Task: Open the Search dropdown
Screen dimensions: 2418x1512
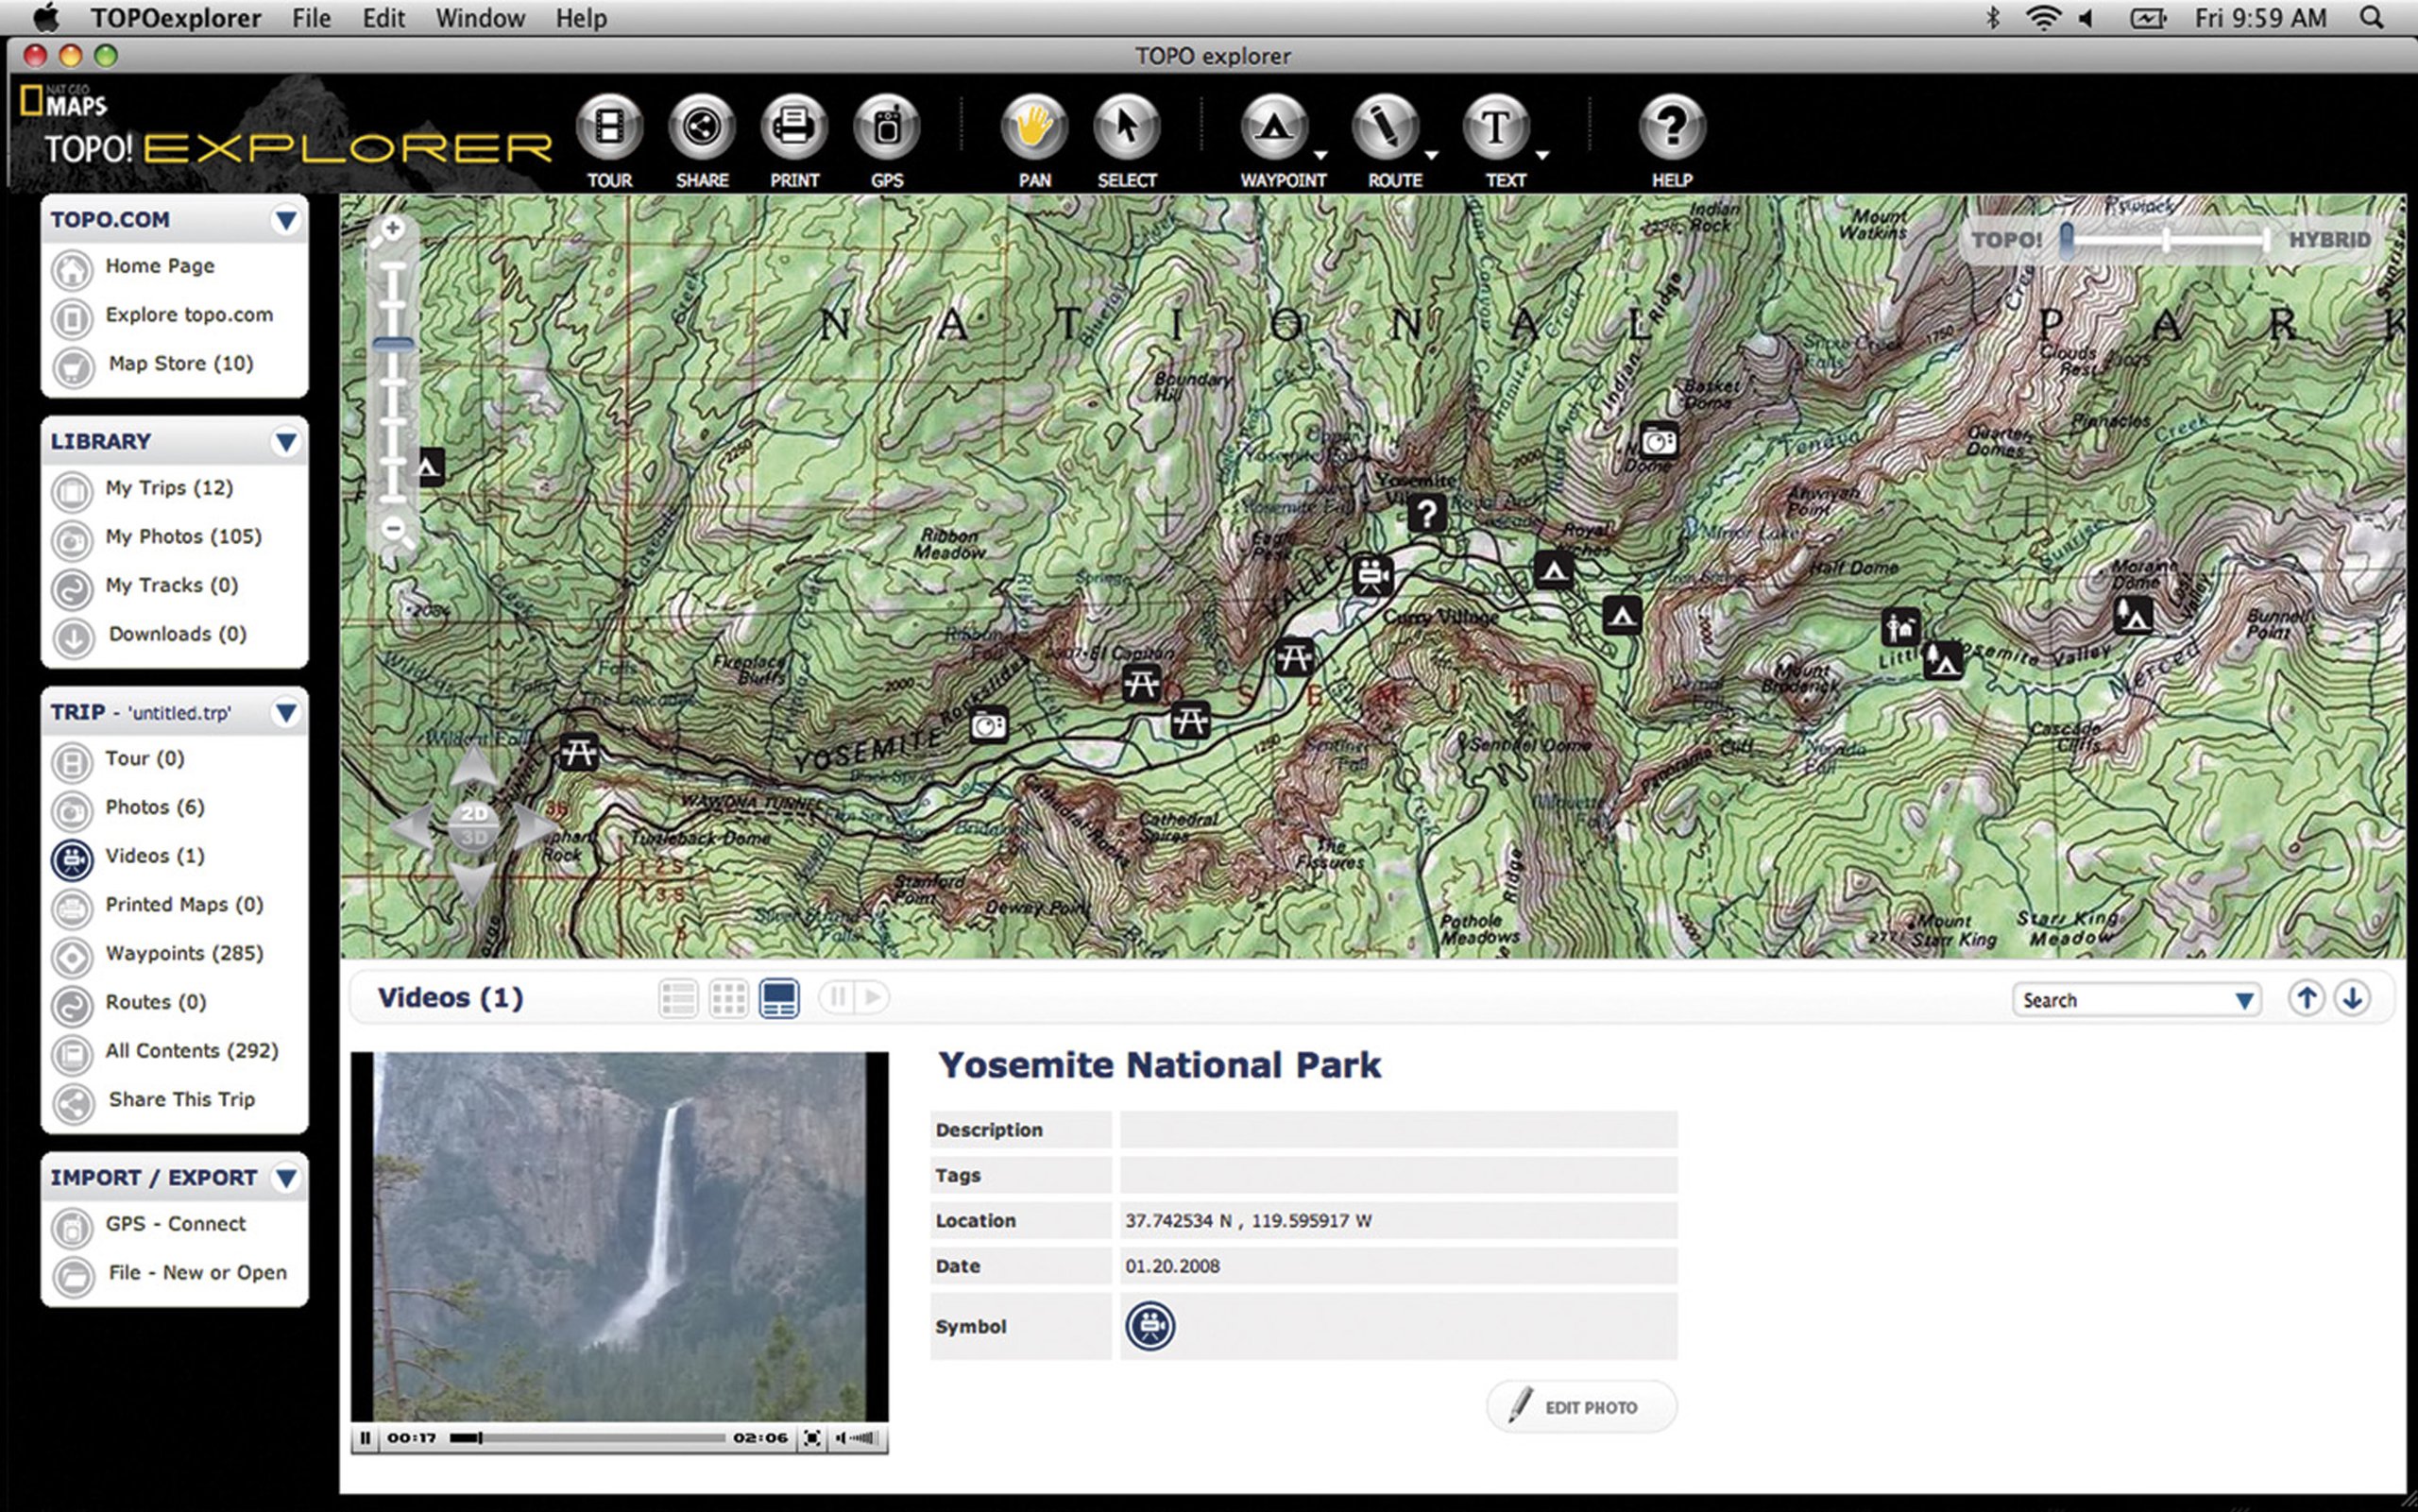Action: point(2243,1000)
